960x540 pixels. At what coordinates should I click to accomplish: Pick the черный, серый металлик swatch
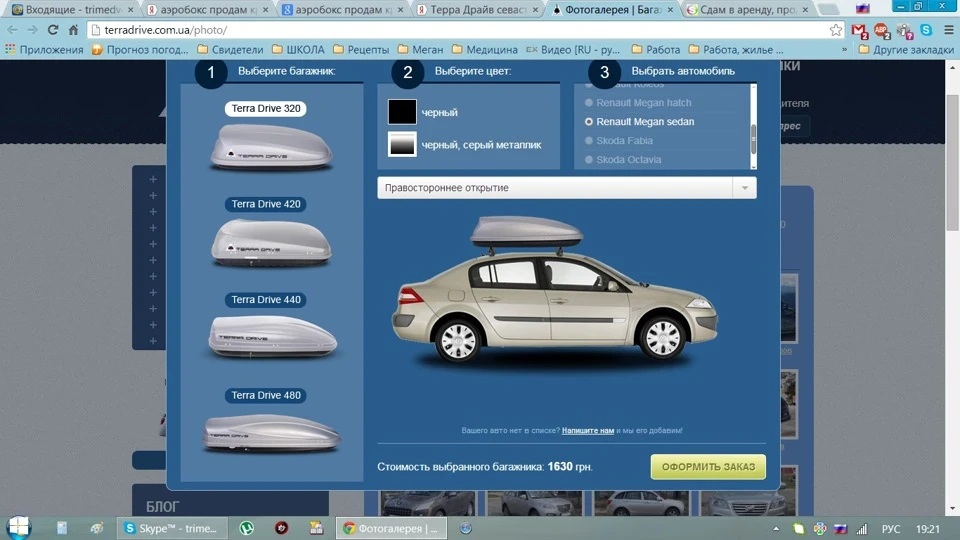[402, 144]
